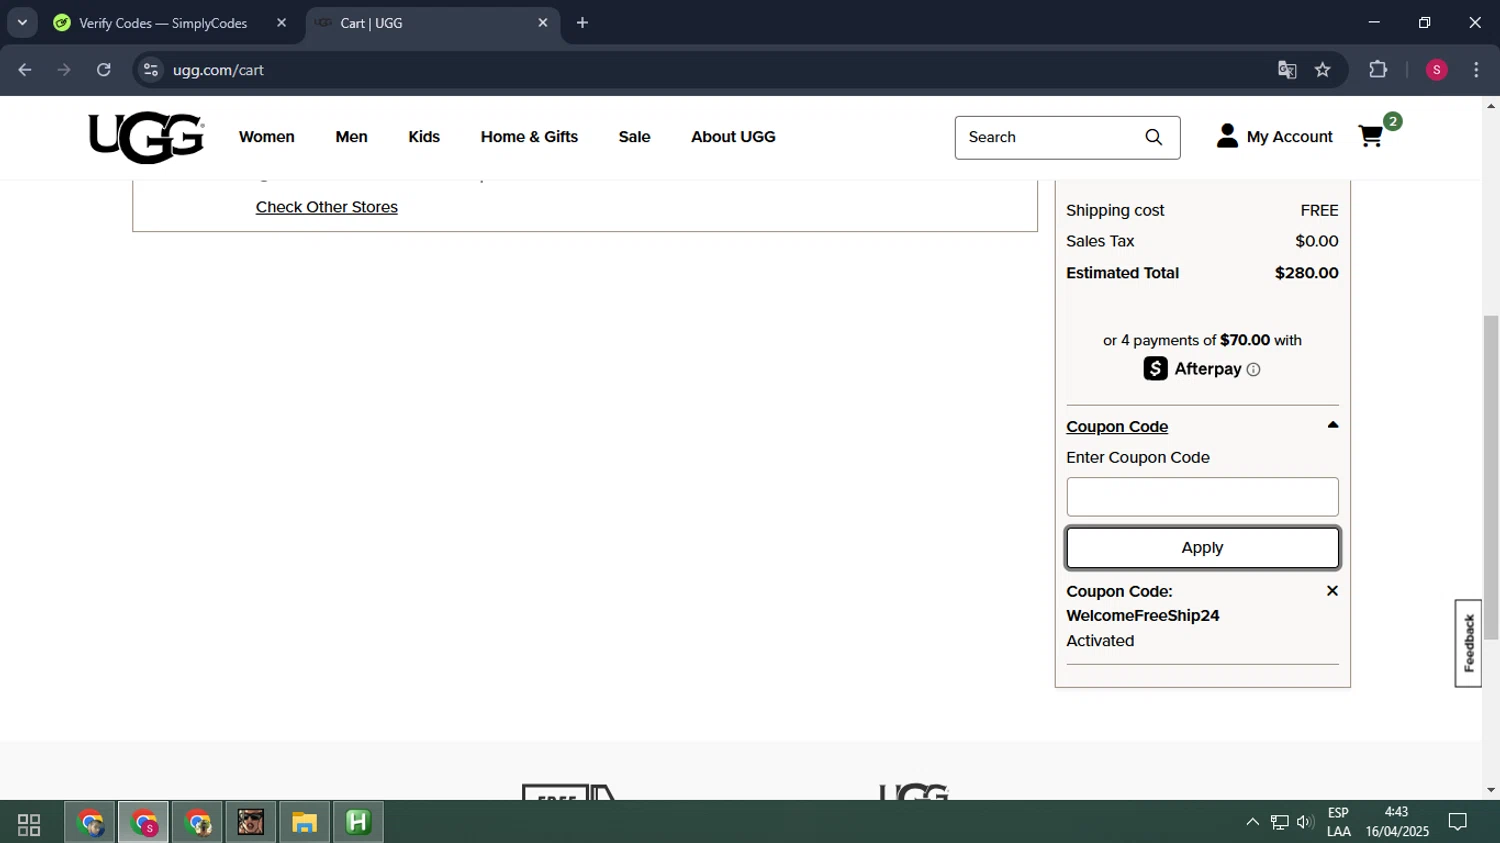Open the Men menu
This screenshot has height=843, width=1500.
pyautogui.click(x=351, y=137)
